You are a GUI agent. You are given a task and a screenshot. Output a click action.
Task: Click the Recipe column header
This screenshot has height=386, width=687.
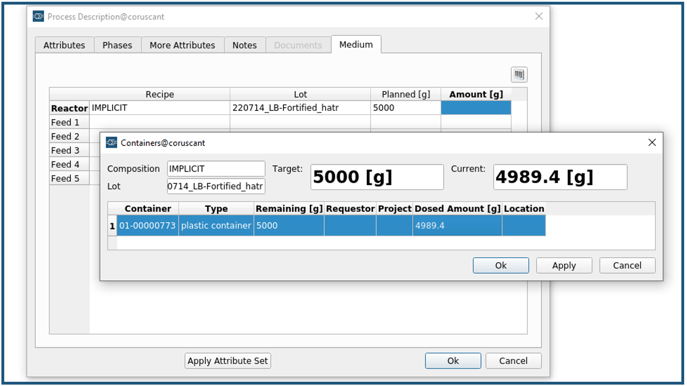coord(159,94)
